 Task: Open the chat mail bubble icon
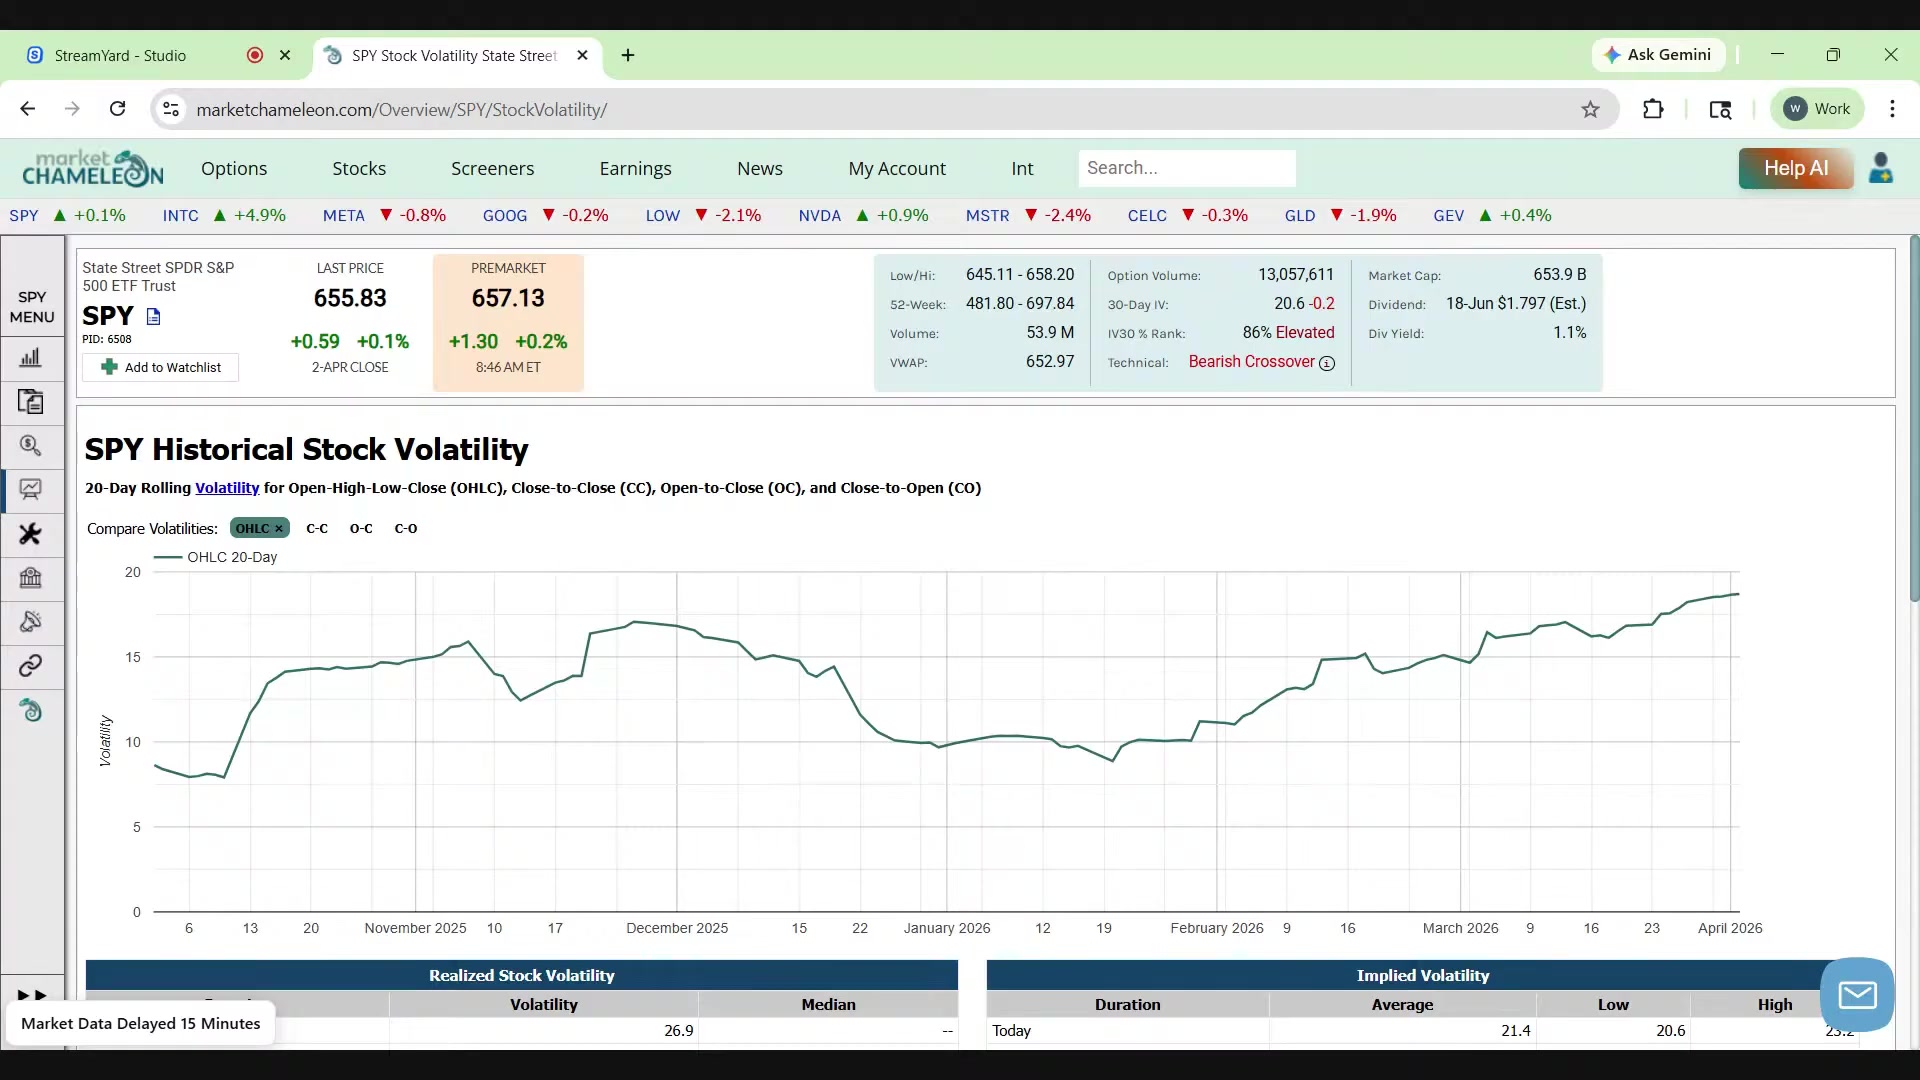pos(1857,995)
